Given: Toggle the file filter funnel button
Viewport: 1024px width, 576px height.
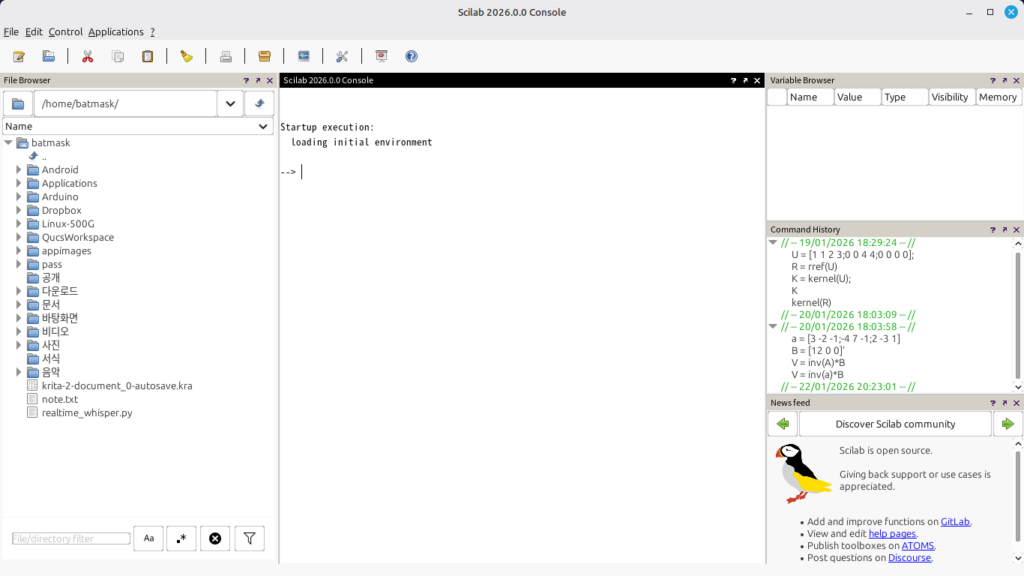Looking at the screenshot, I should 249,538.
